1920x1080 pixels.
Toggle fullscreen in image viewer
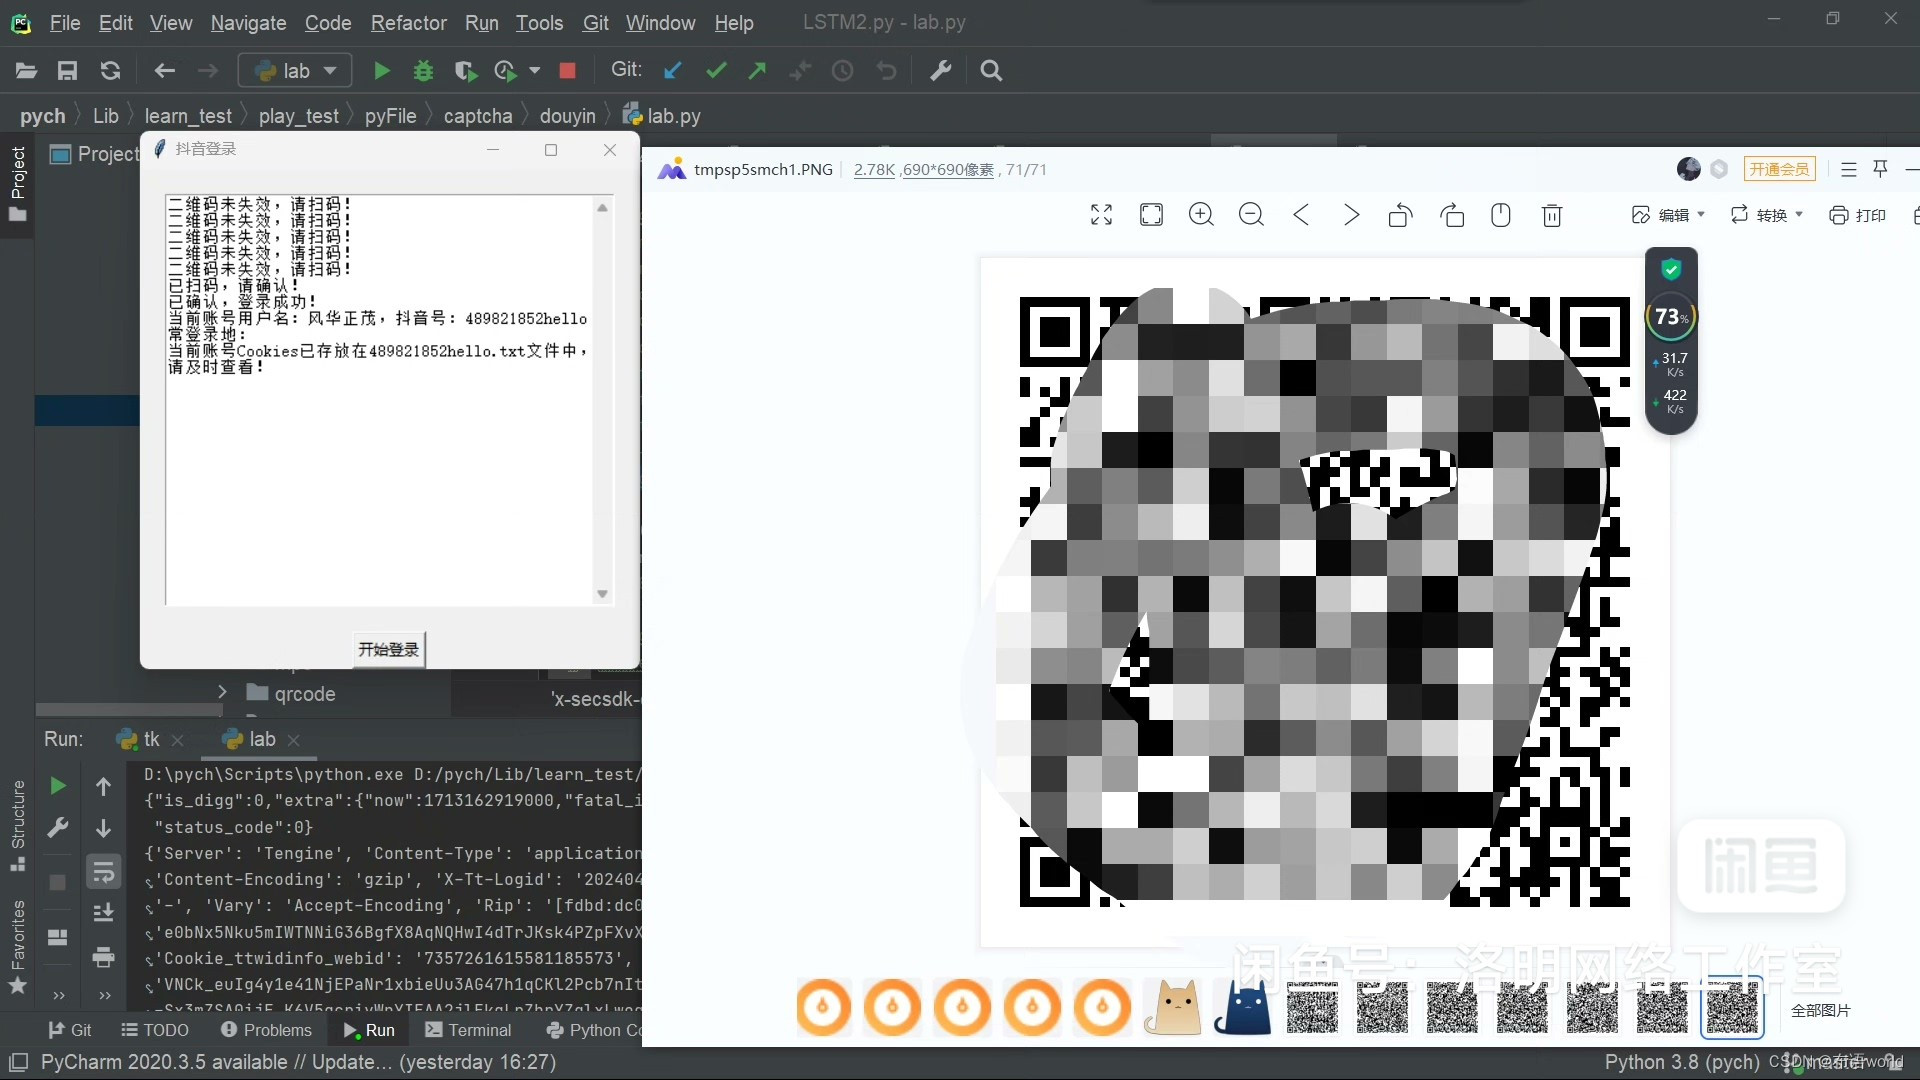[1101, 215]
